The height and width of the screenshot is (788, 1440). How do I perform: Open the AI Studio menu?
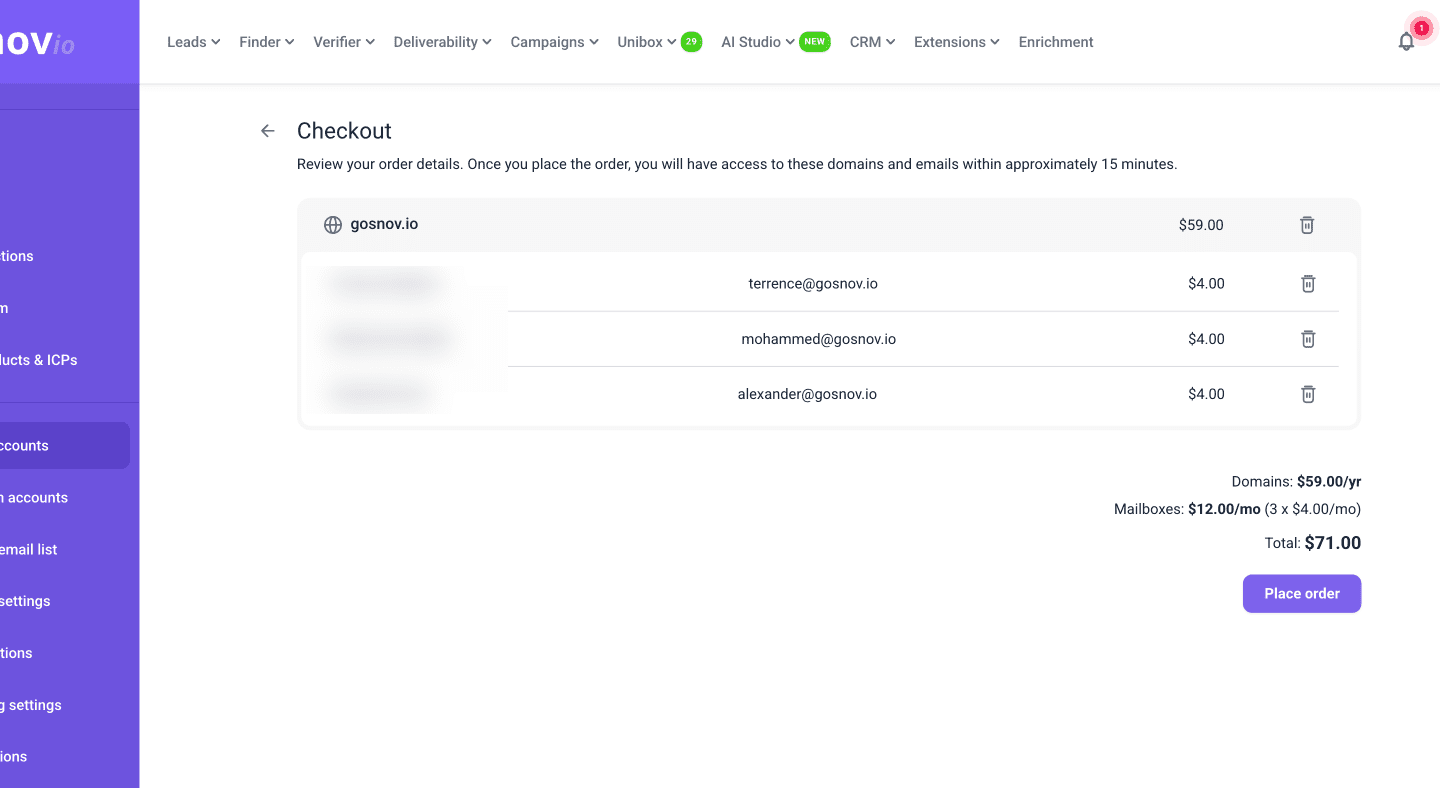[x=757, y=42]
